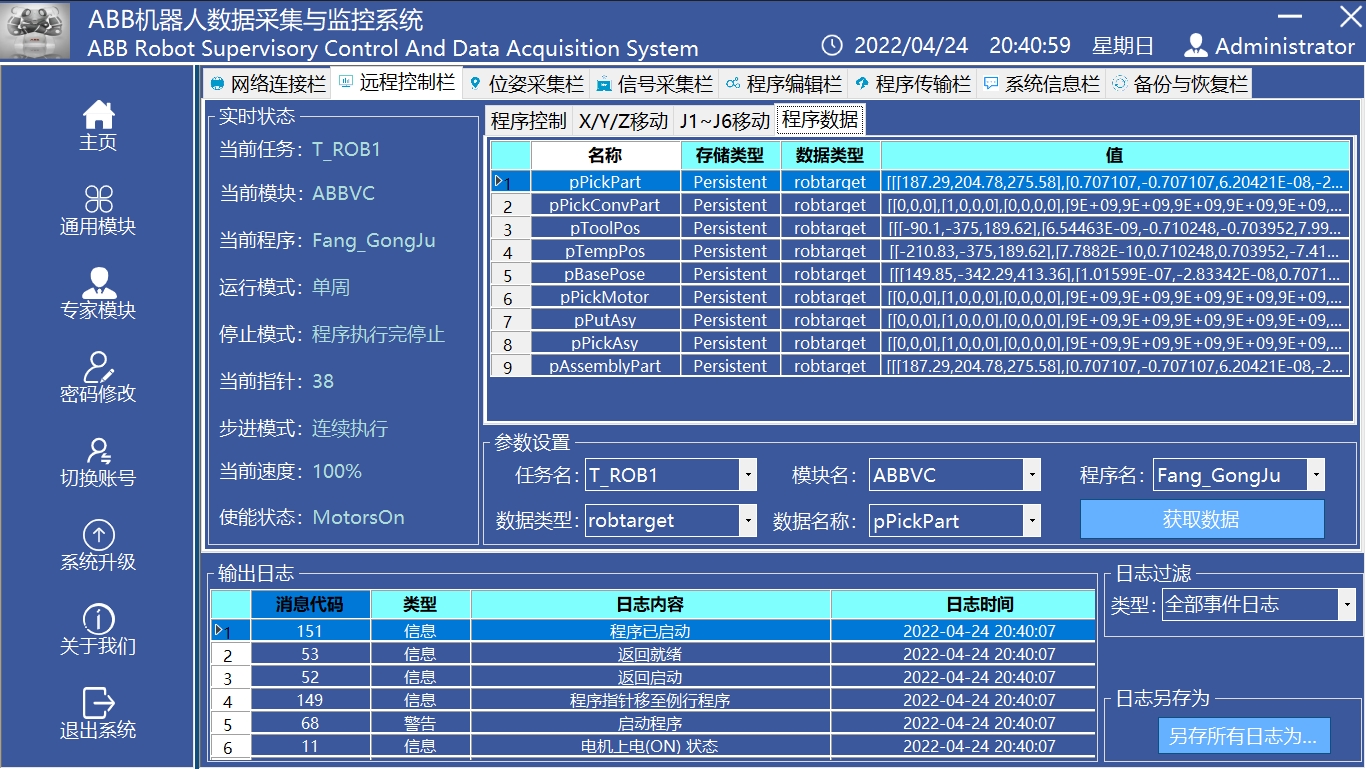
Task: Switch to 位姿采集栏 tab
Action: point(525,83)
